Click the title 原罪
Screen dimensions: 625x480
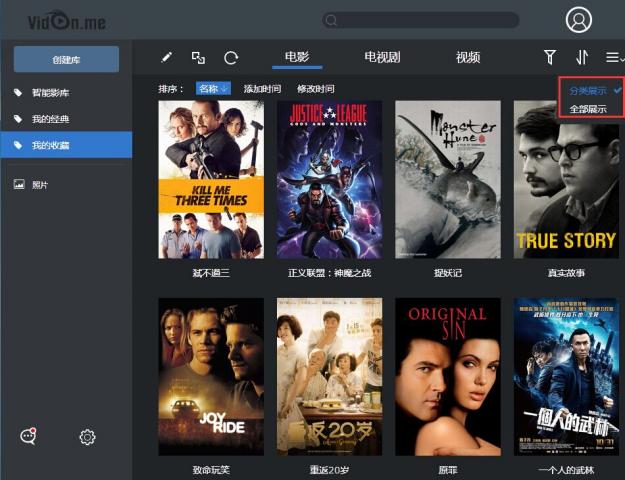point(448,470)
